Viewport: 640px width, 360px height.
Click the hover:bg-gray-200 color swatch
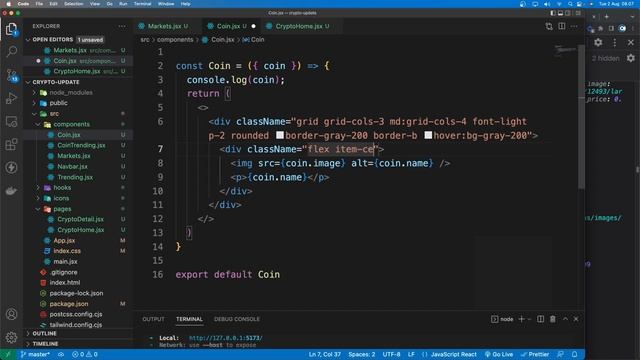428,135
